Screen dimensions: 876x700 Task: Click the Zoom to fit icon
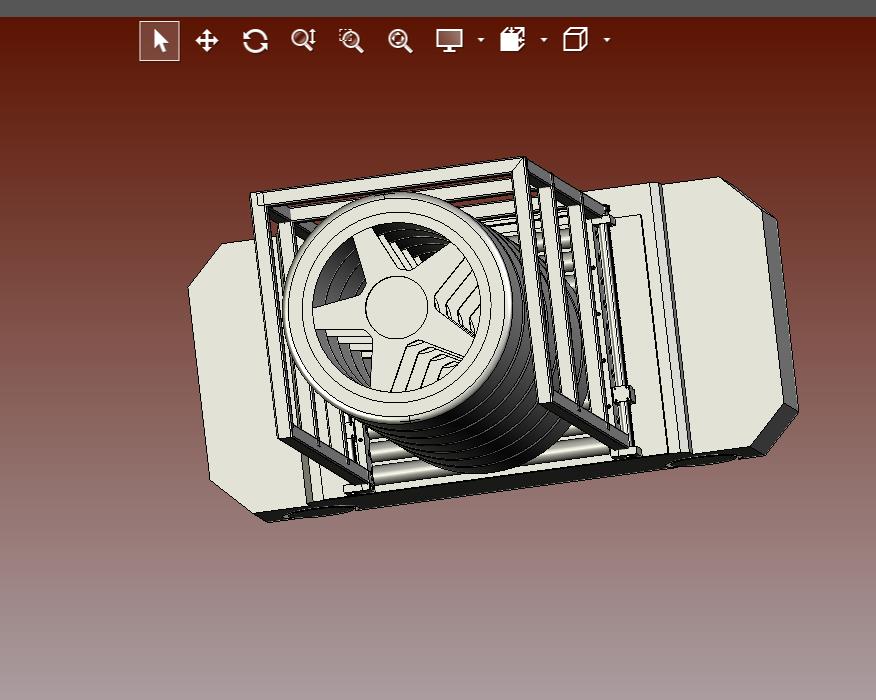(400, 41)
